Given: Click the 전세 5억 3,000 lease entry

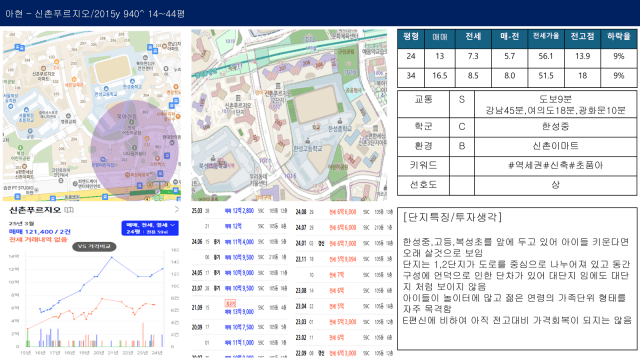Looking at the screenshot, I should pos(343,322).
